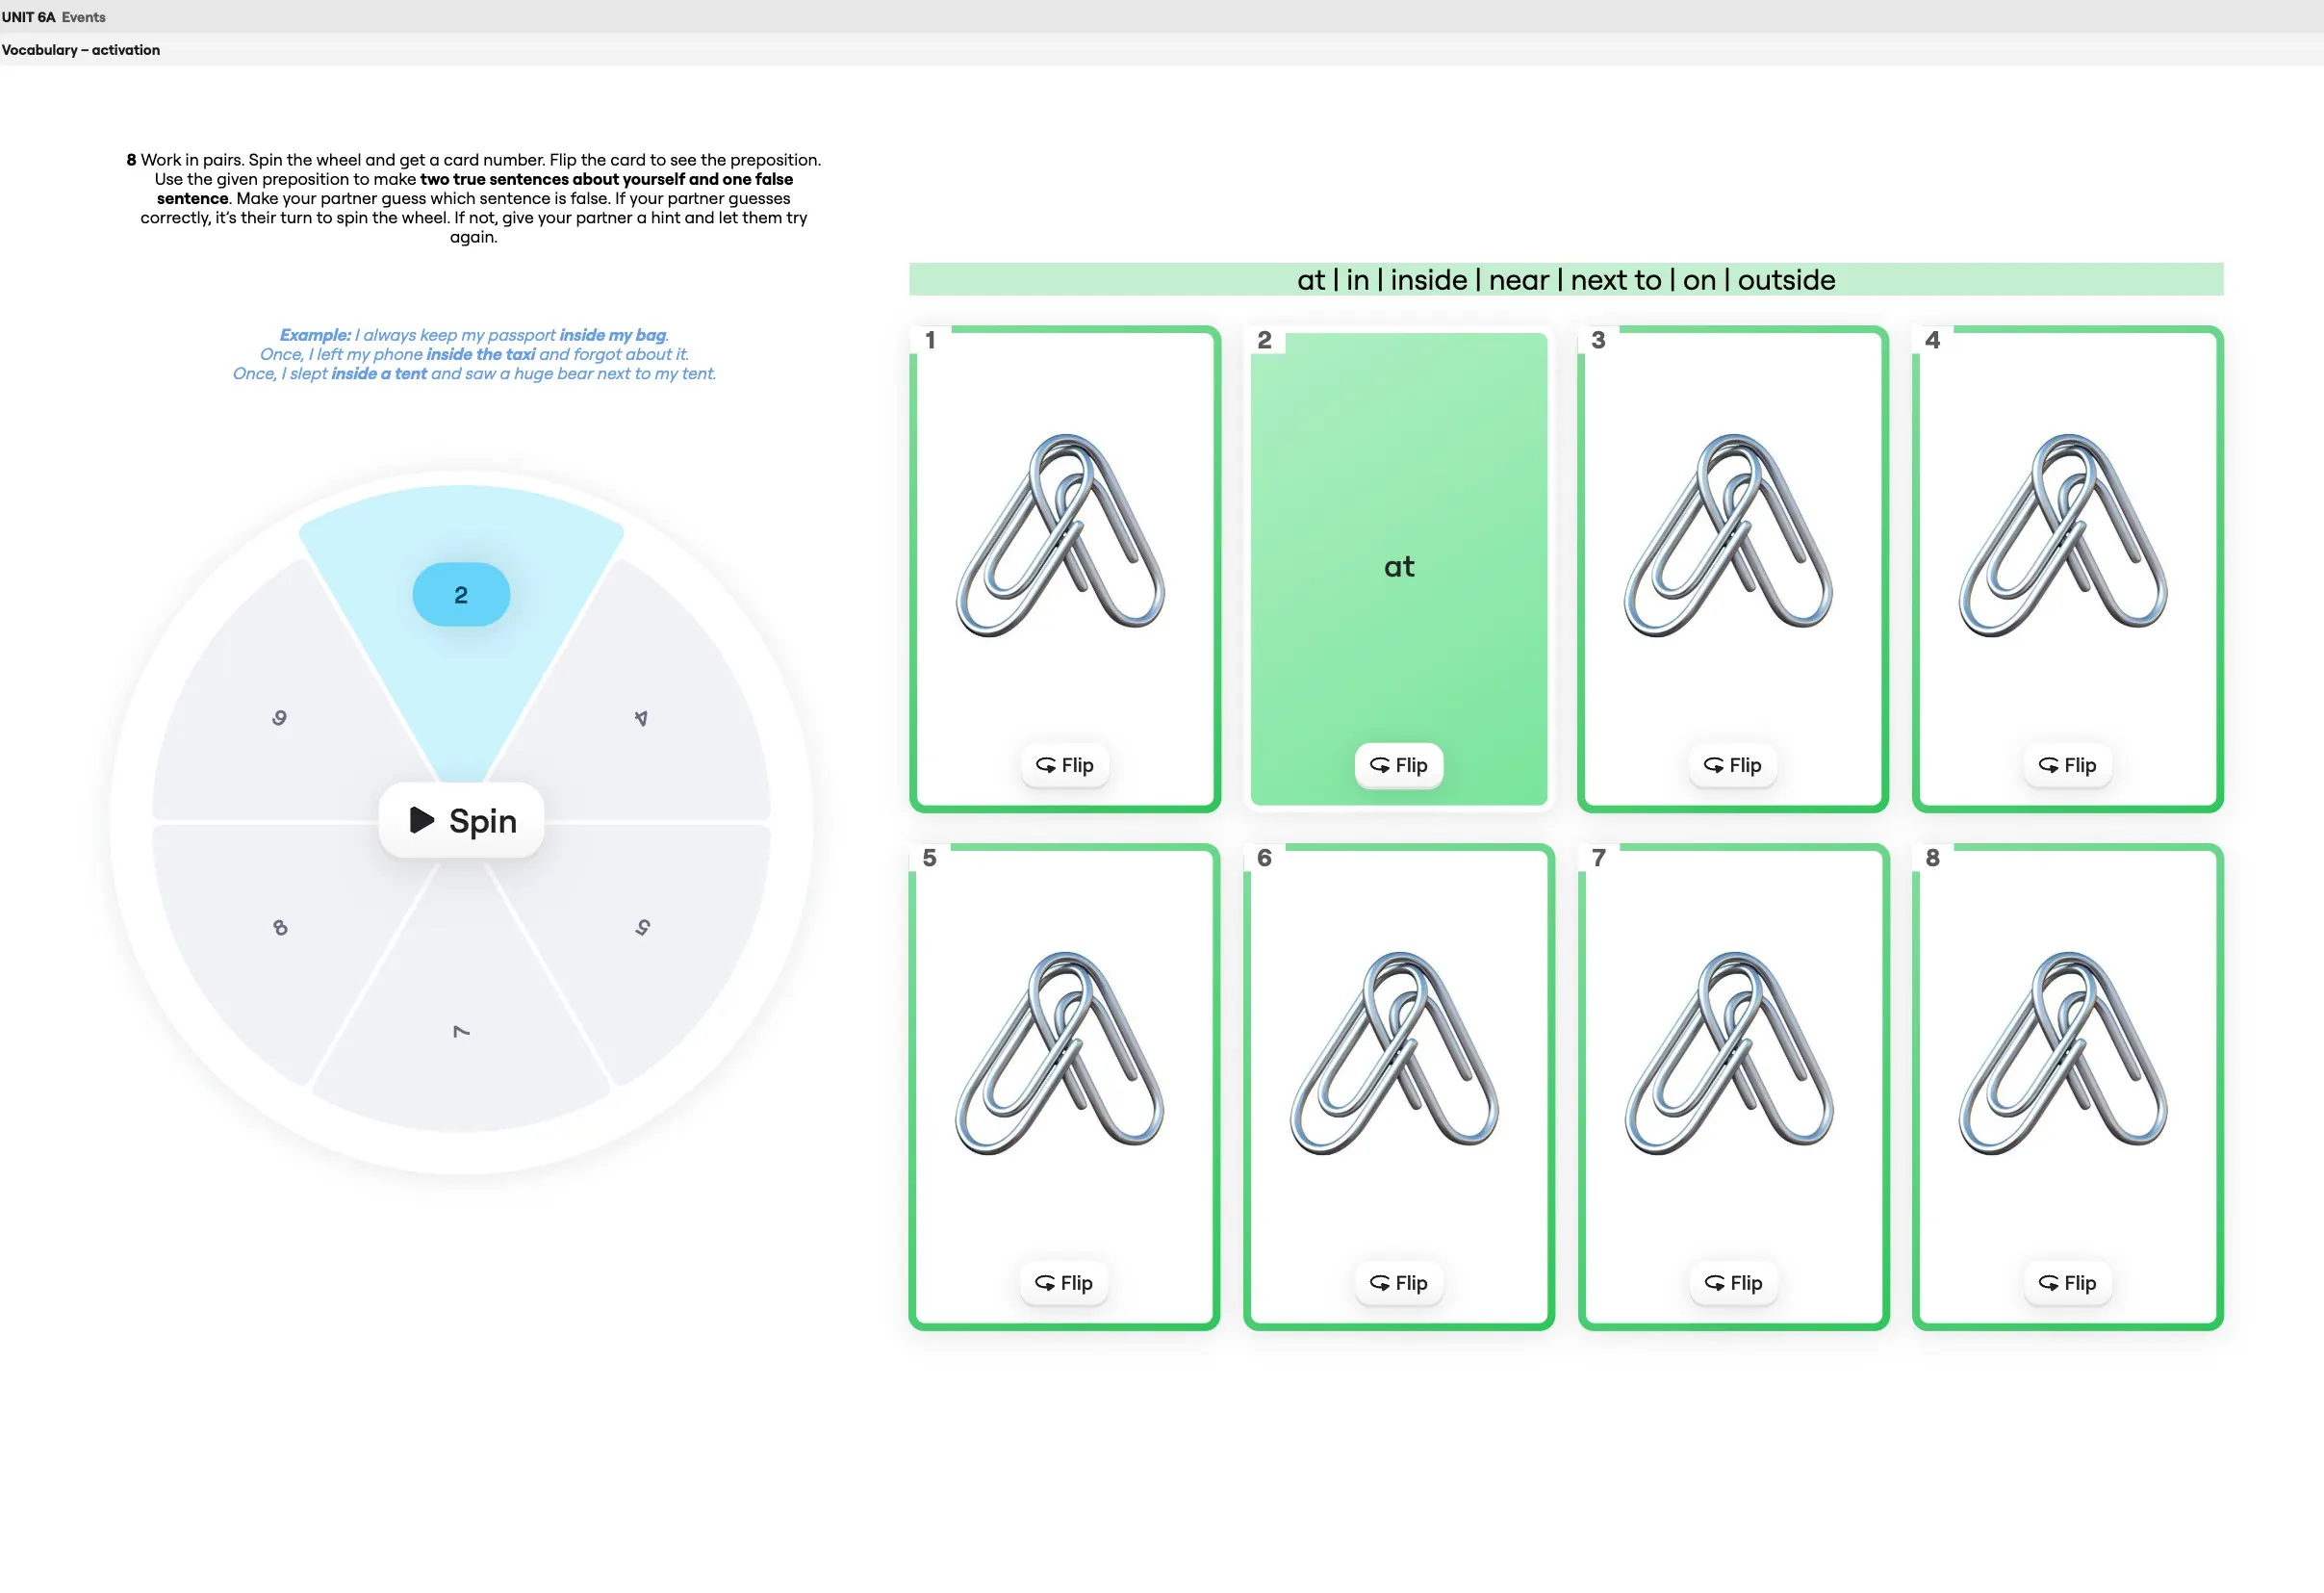Click the paperclip image on card 5
The image size is (2324, 1593).
(x=1061, y=1053)
